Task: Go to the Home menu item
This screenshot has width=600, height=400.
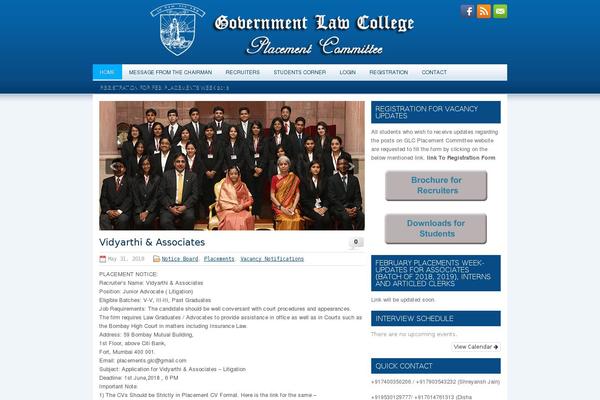Action: tap(107, 72)
